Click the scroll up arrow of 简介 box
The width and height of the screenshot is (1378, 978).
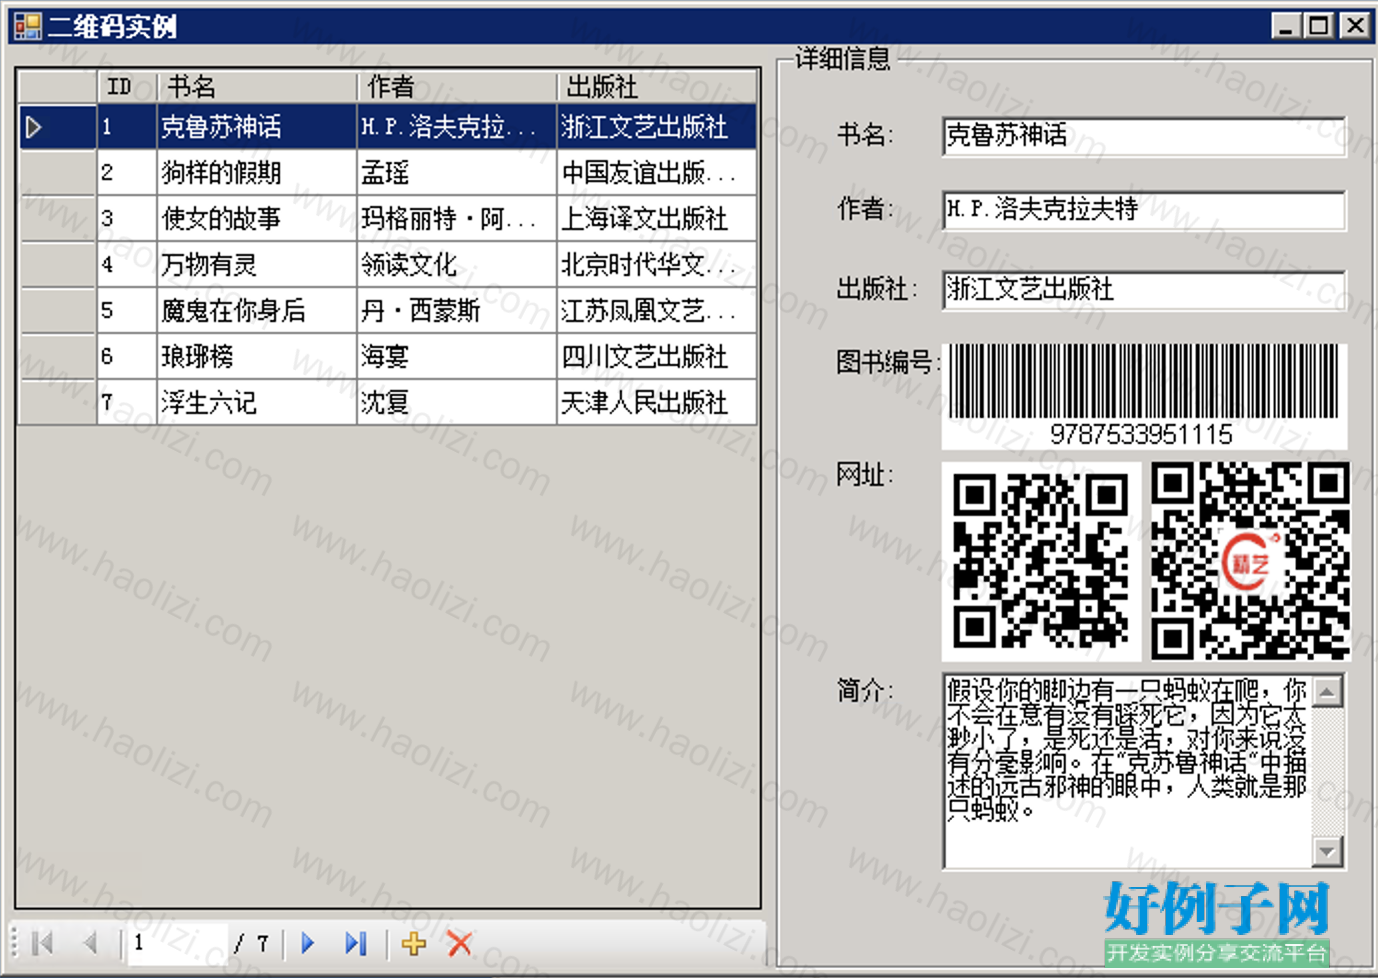[1327, 691]
